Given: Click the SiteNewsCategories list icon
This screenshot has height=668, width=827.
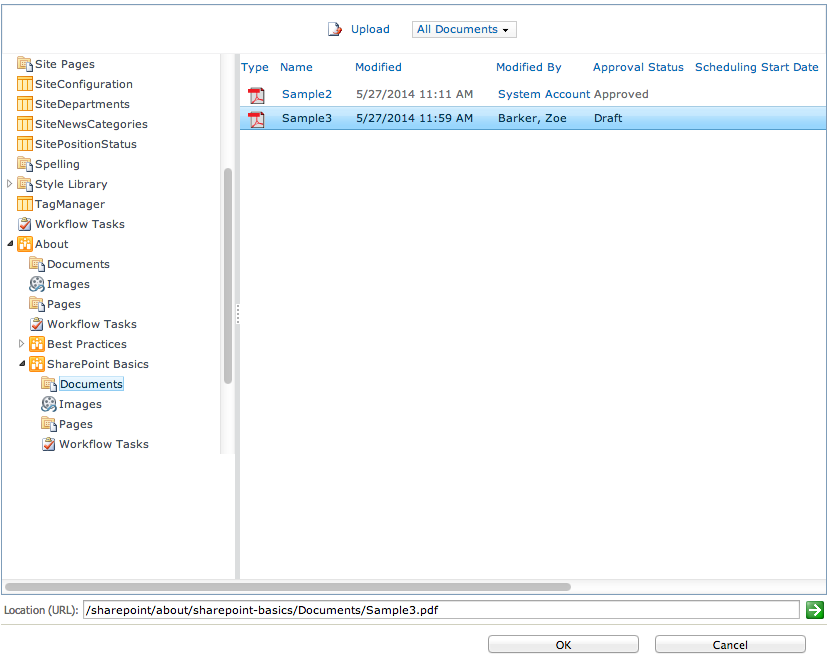Looking at the screenshot, I should coord(25,124).
